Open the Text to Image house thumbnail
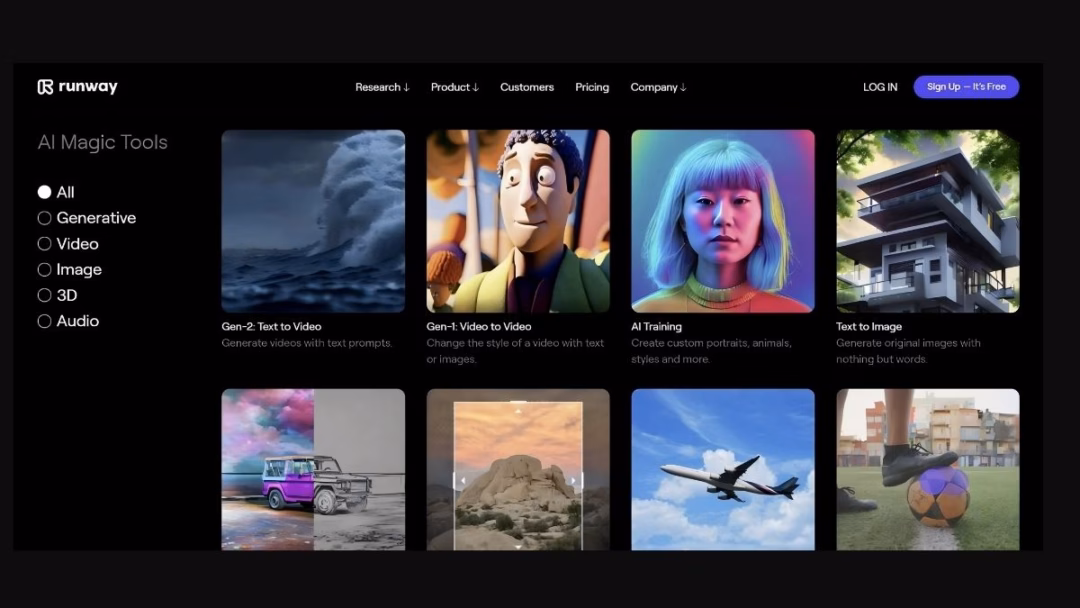This screenshot has width=1080, height=608. [x=928, y=221]
